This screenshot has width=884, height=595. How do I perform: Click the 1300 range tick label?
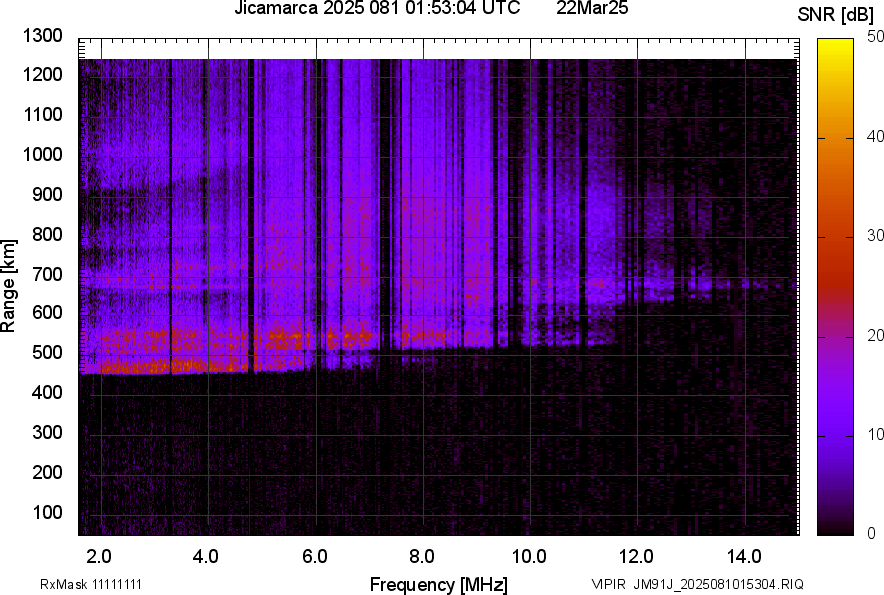43,36
